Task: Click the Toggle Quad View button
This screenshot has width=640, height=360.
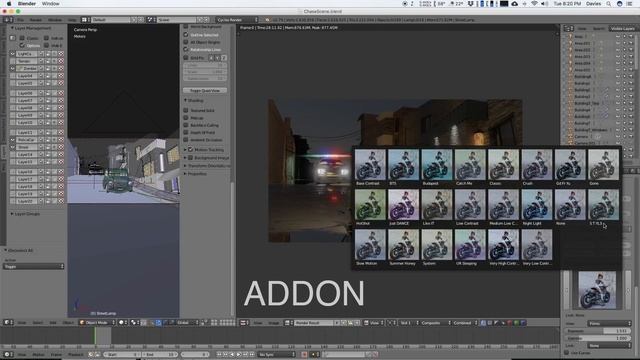Action: 205,91
